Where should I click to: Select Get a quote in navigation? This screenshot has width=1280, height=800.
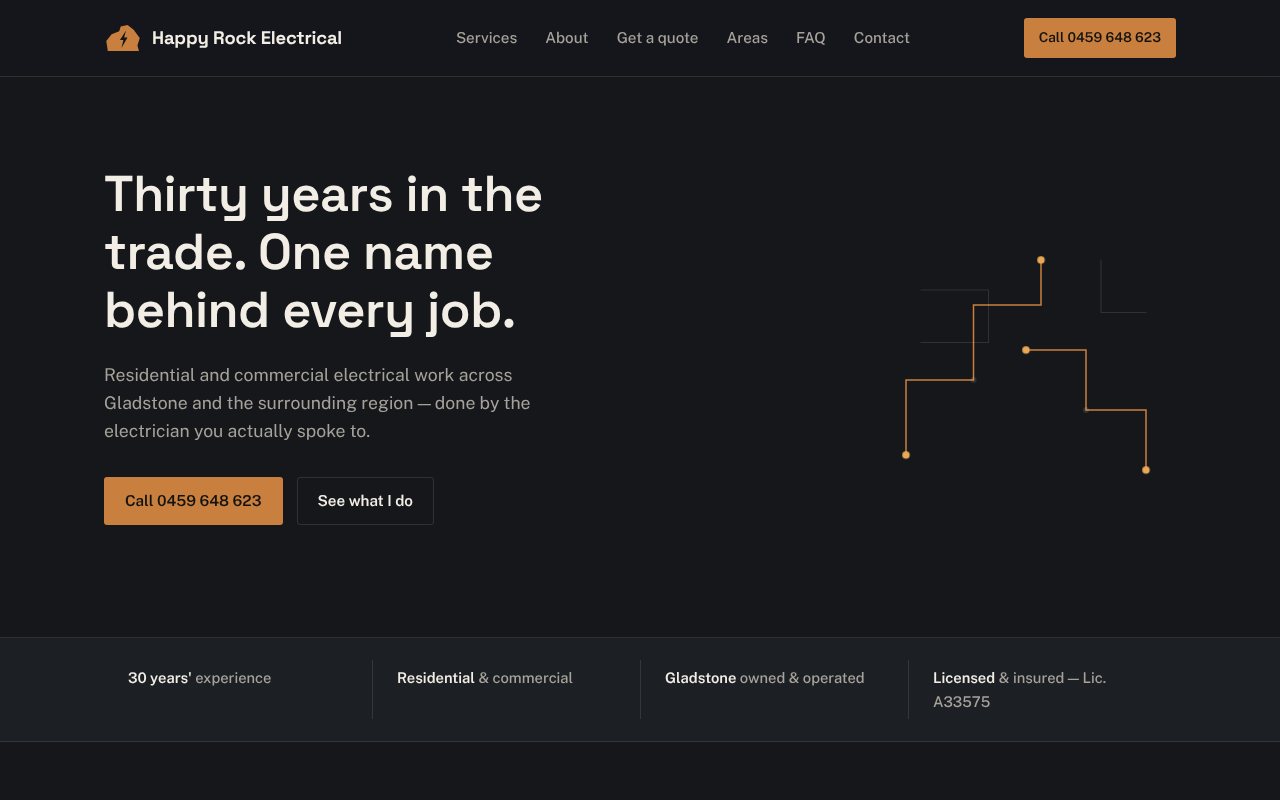657,38
